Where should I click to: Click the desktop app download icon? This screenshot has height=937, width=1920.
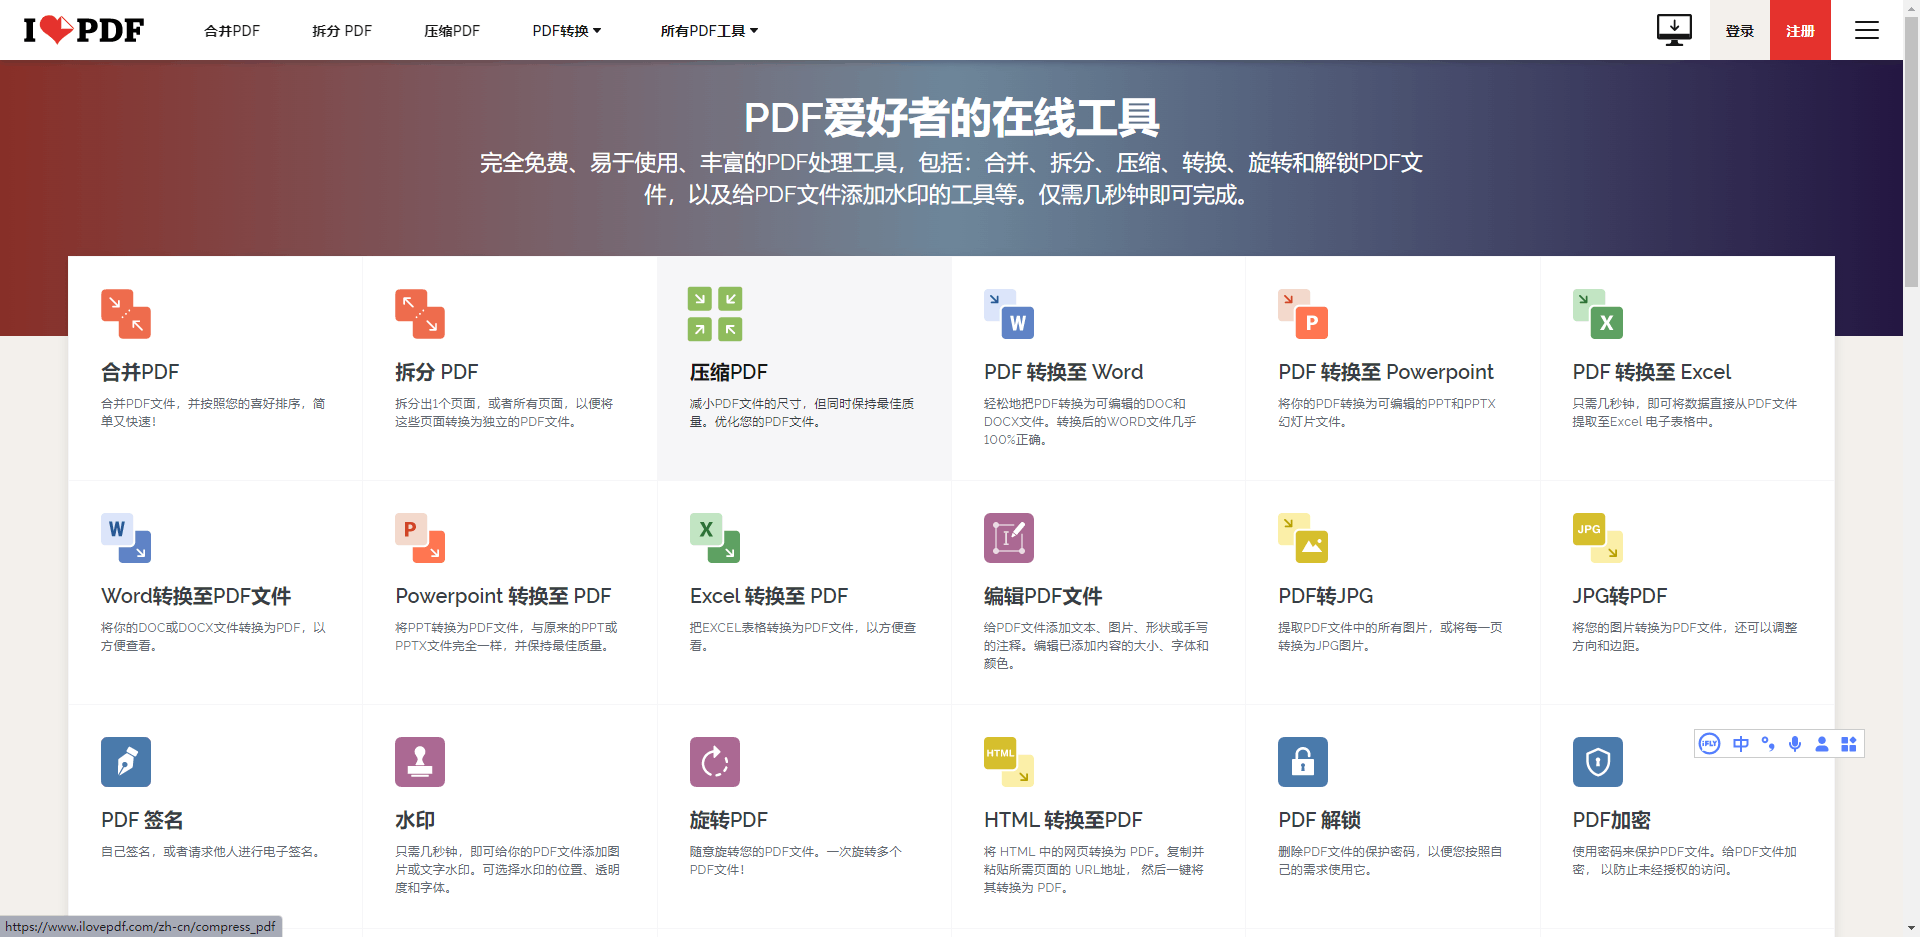point(1674,30)
